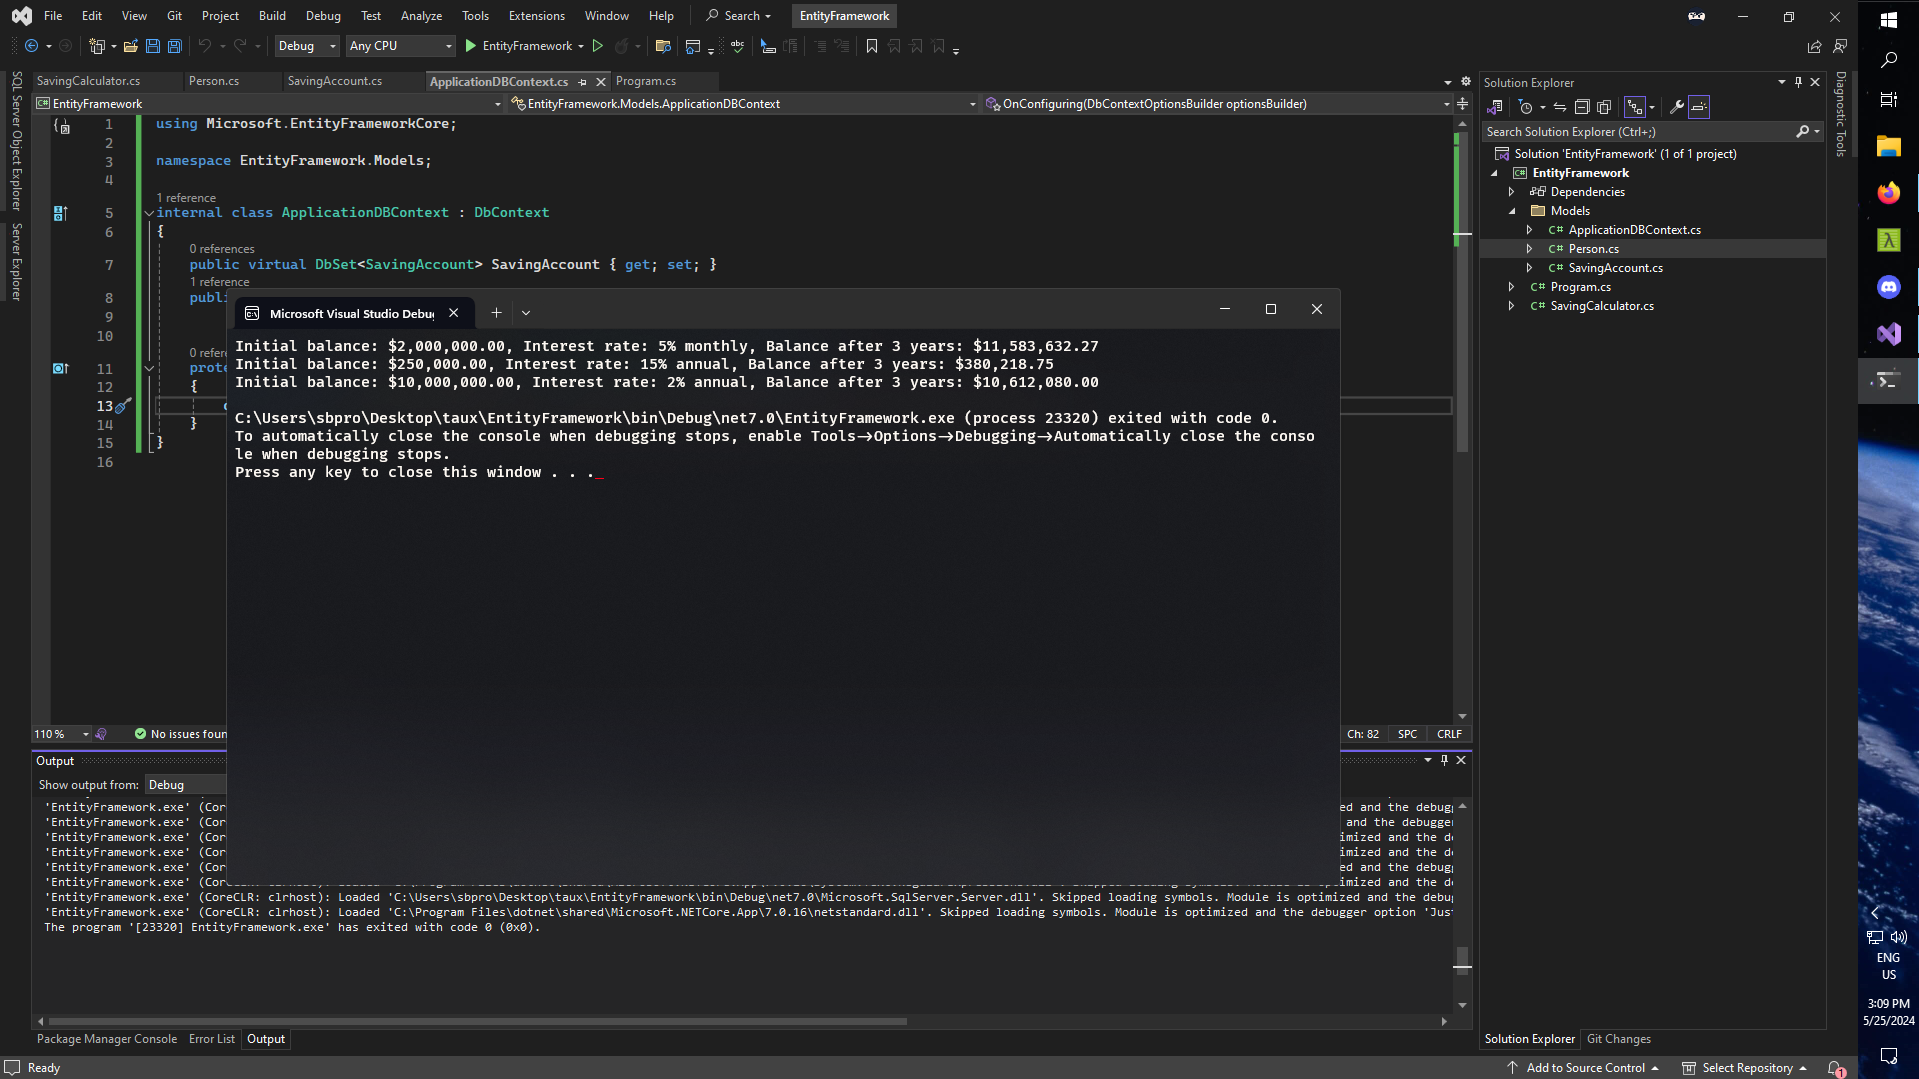This screenshot has width=1919, height=1079.
Task: Click the Search box in the title bar
Action: pyautogui.click(x=739, y=16)
